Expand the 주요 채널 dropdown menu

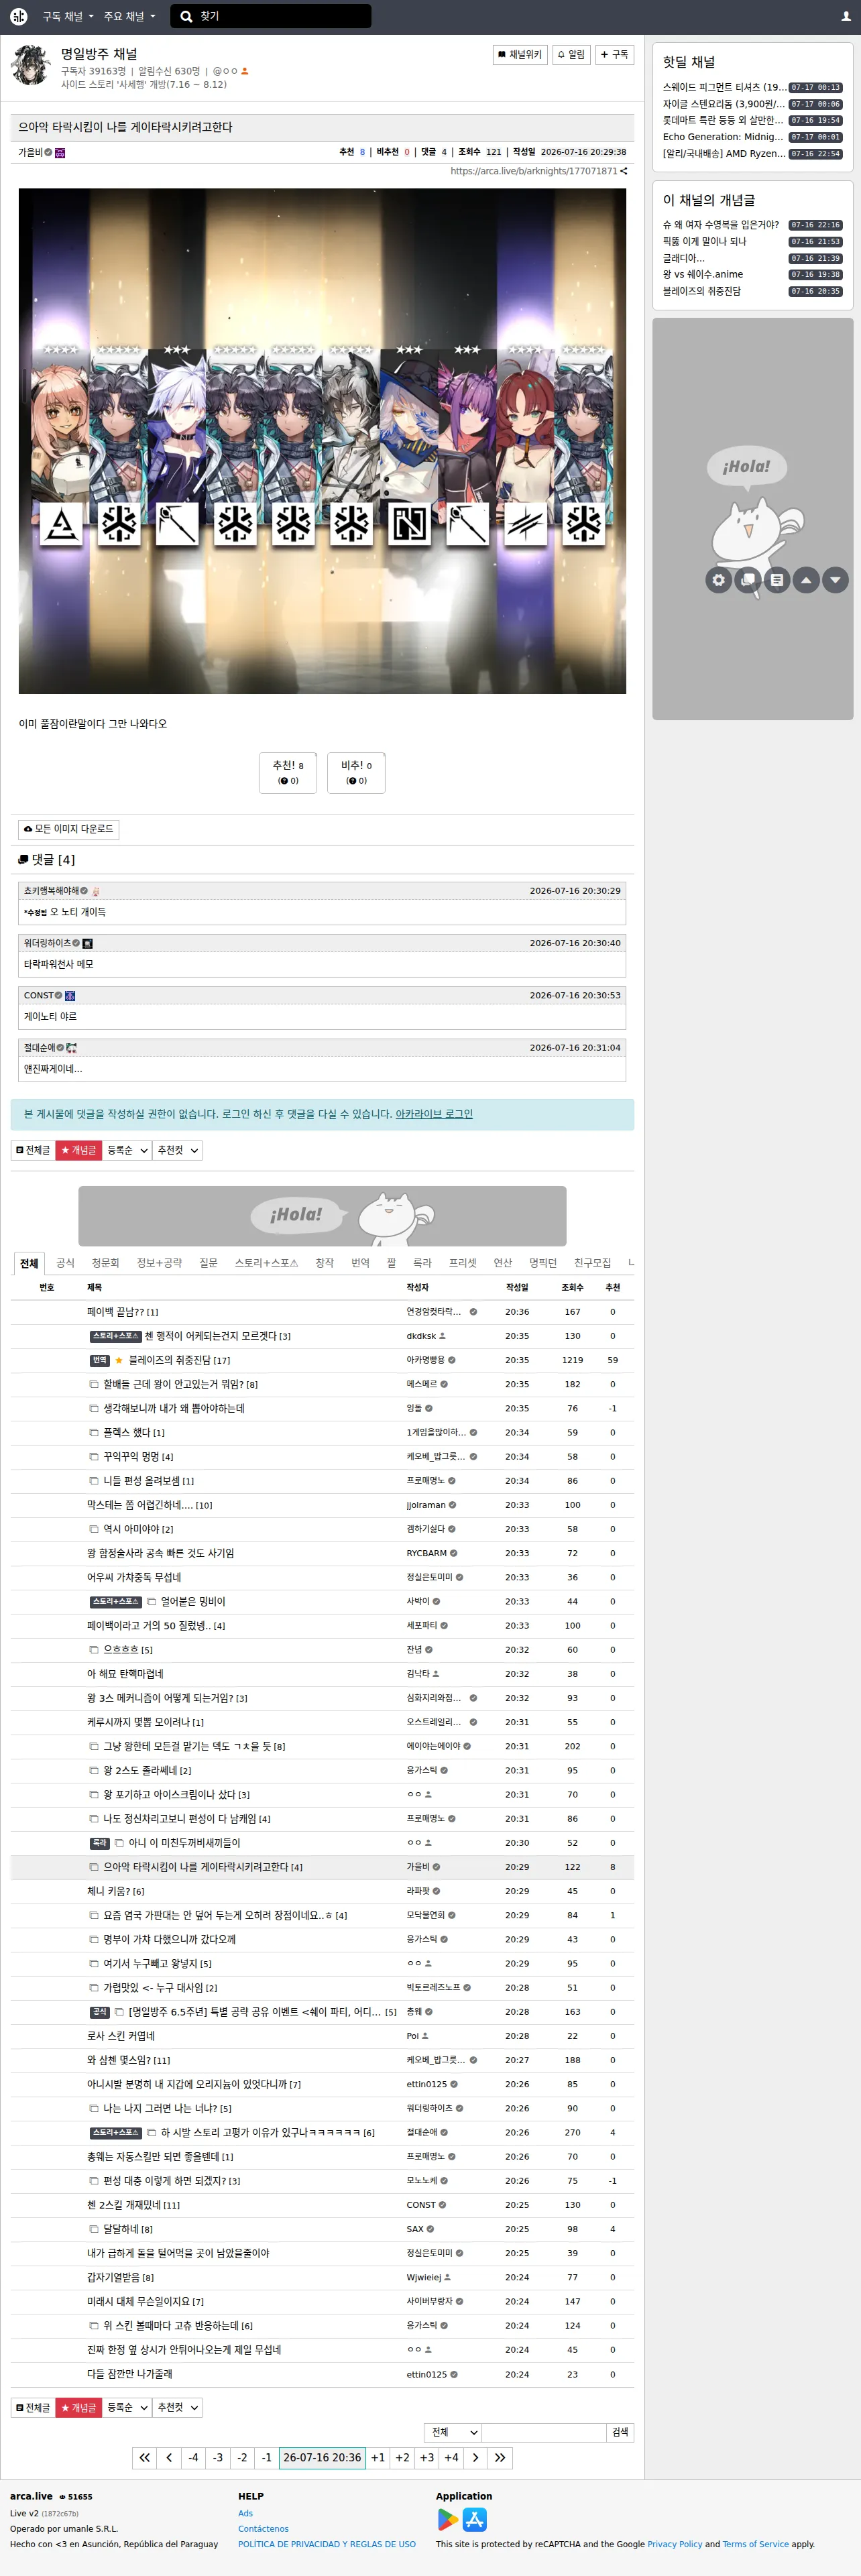[x=130, y=16]
